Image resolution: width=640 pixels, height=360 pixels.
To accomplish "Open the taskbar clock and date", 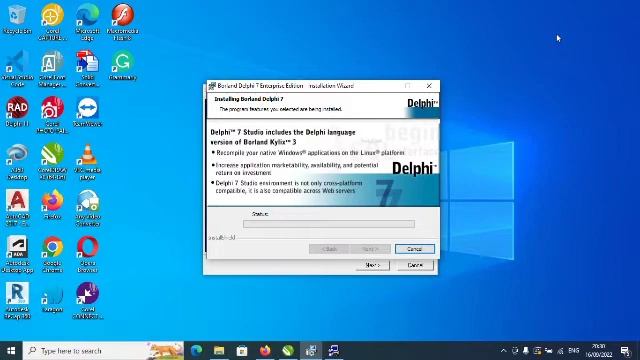I will tap(599, 351).
